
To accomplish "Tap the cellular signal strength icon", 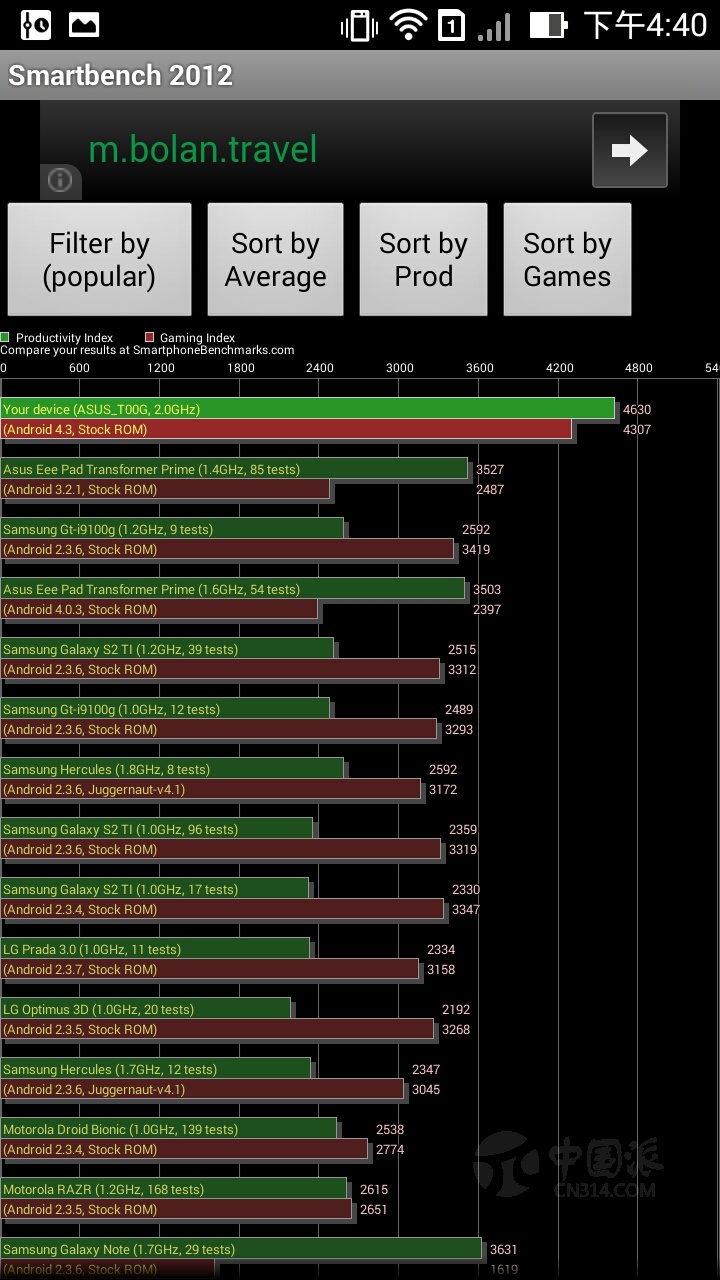I will coord(494,25).
